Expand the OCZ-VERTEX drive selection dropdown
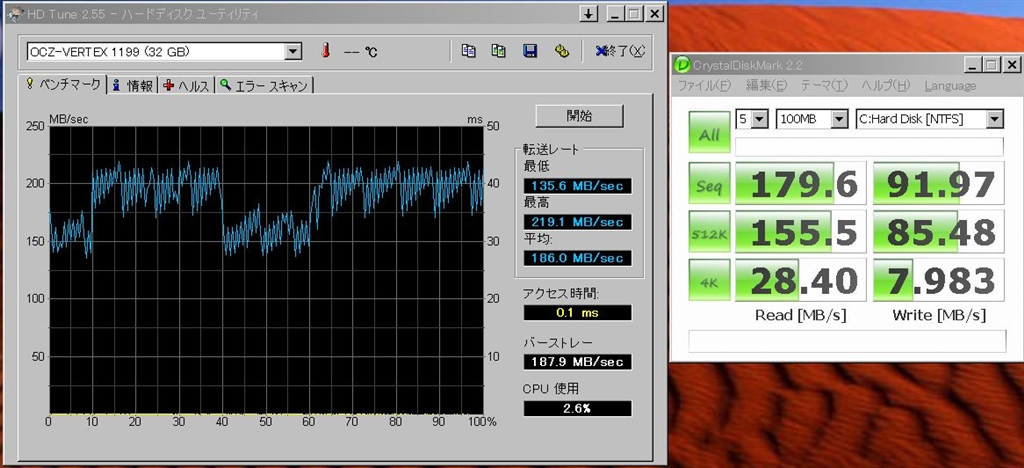Image resolution: width=1024 pixels, height=468 pixels. point(293,52)
